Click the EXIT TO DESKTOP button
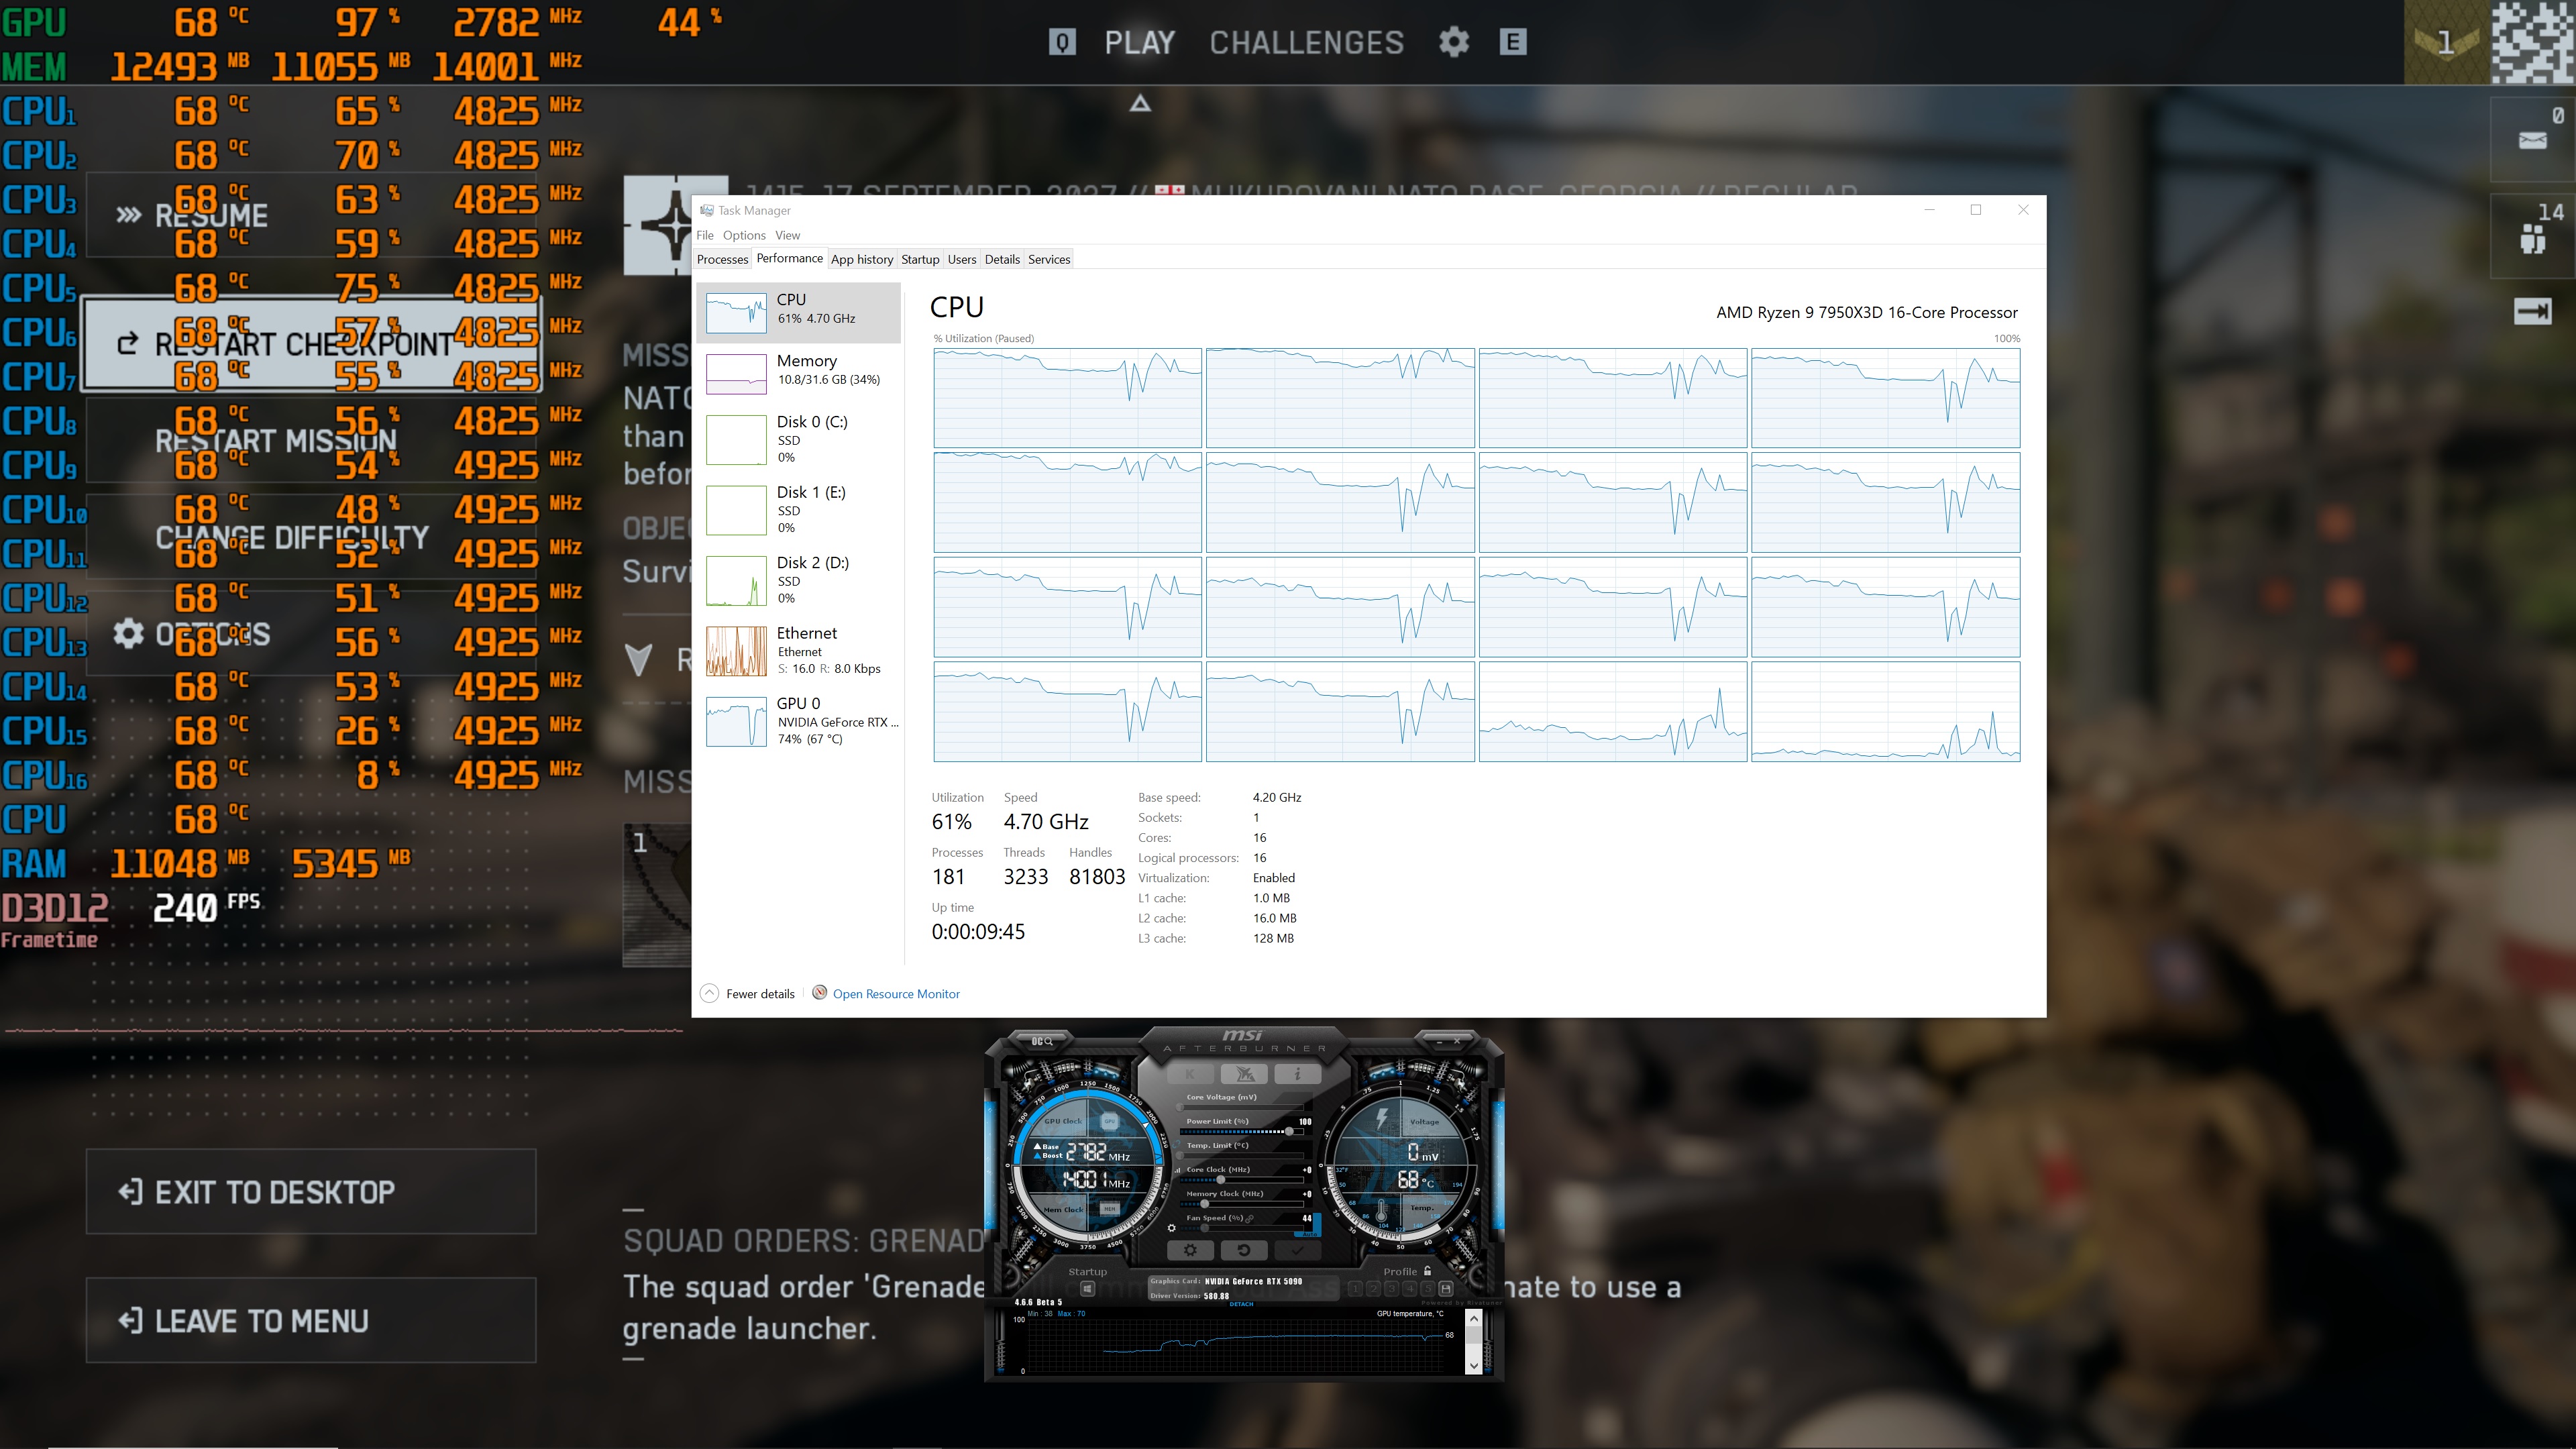 311,1191
